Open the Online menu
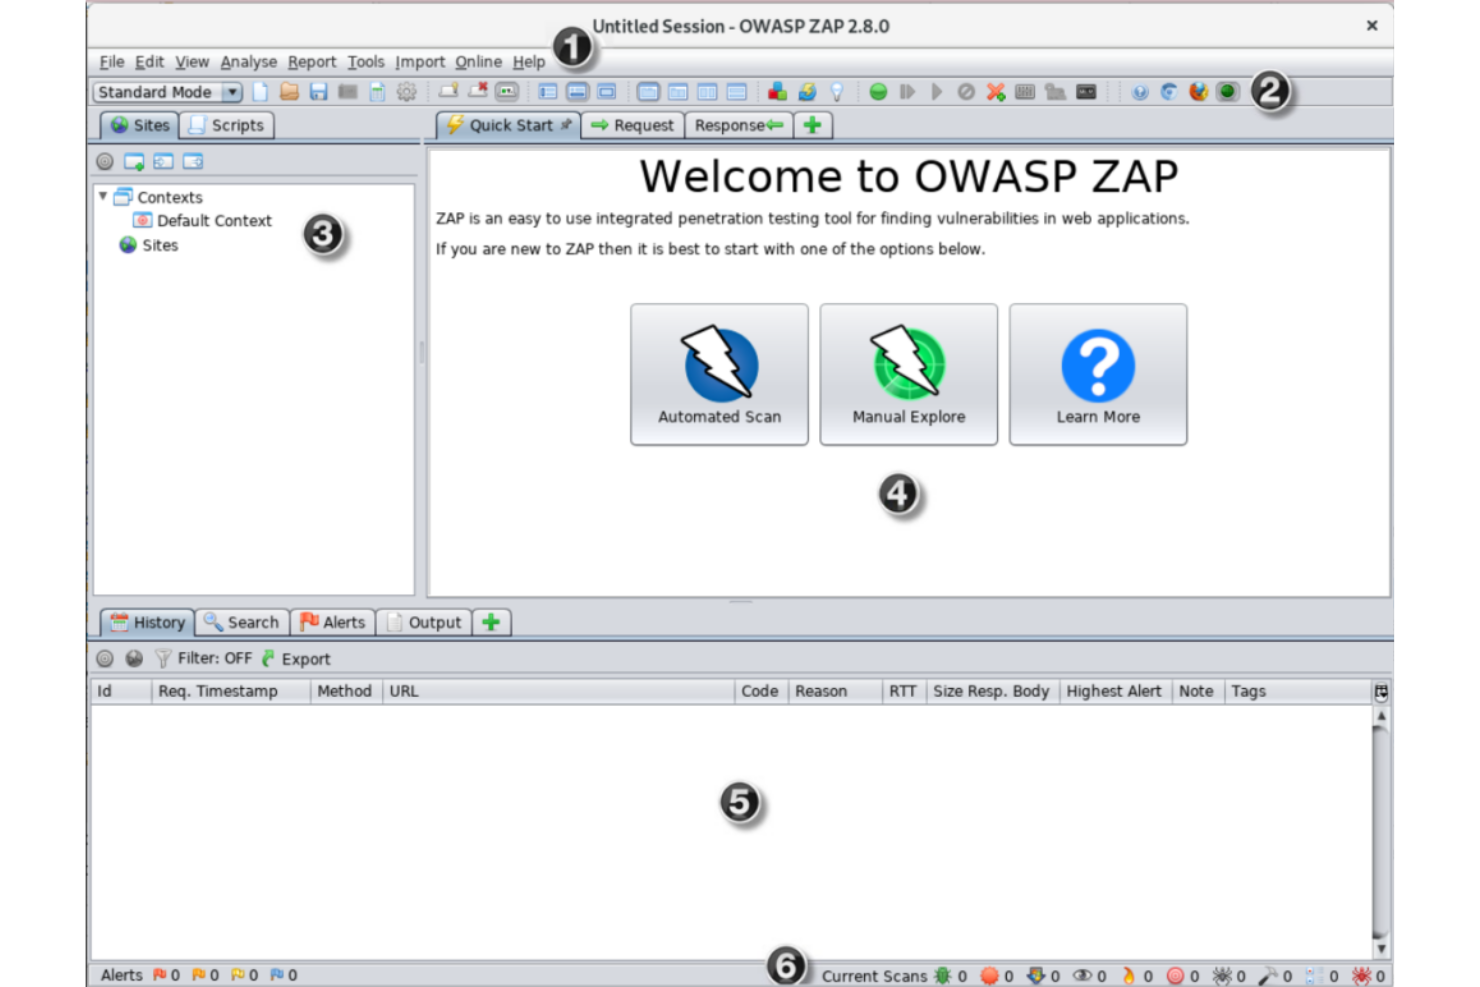 tap(479, 62)
